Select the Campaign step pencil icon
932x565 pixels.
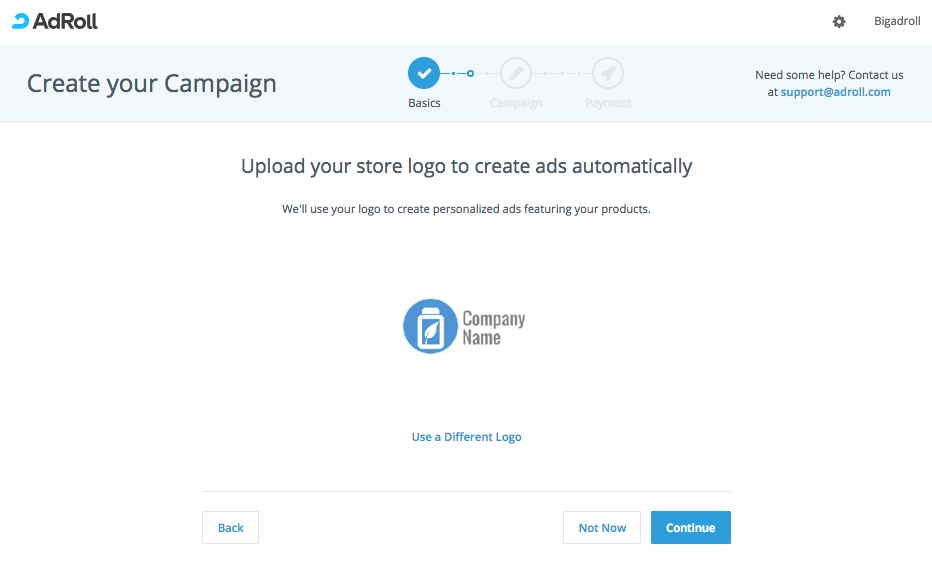516,73
